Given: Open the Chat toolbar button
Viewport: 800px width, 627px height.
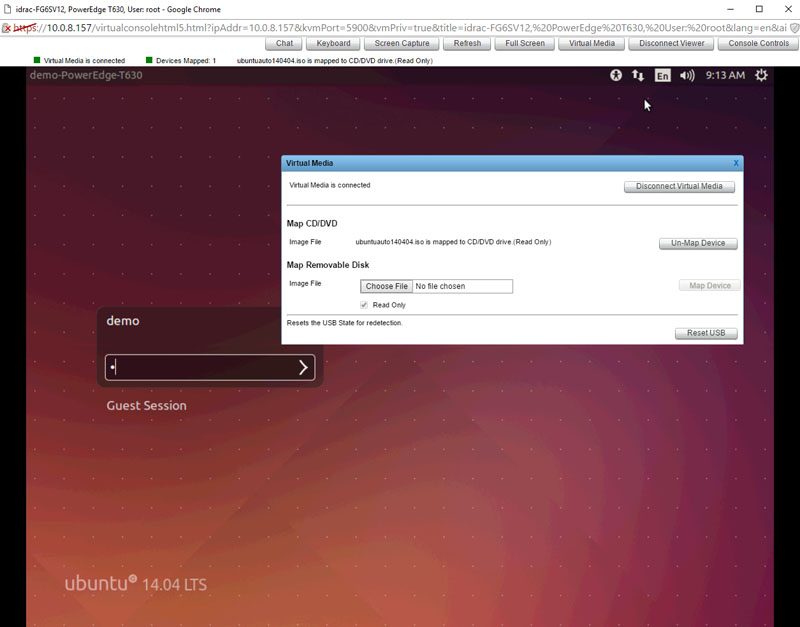Looking at the screenshot, I should pos(284,43).
